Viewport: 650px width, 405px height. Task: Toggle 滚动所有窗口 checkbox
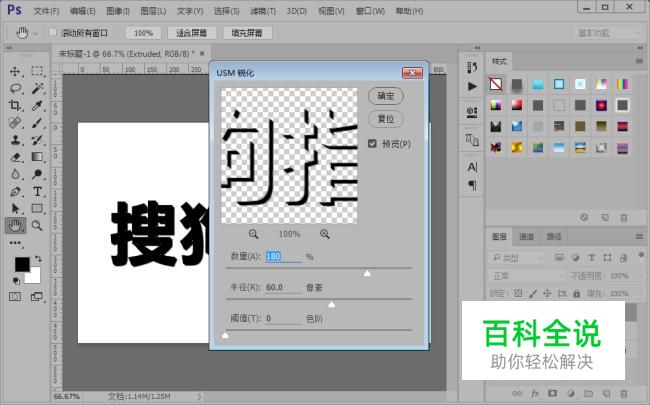pos(53,32)
